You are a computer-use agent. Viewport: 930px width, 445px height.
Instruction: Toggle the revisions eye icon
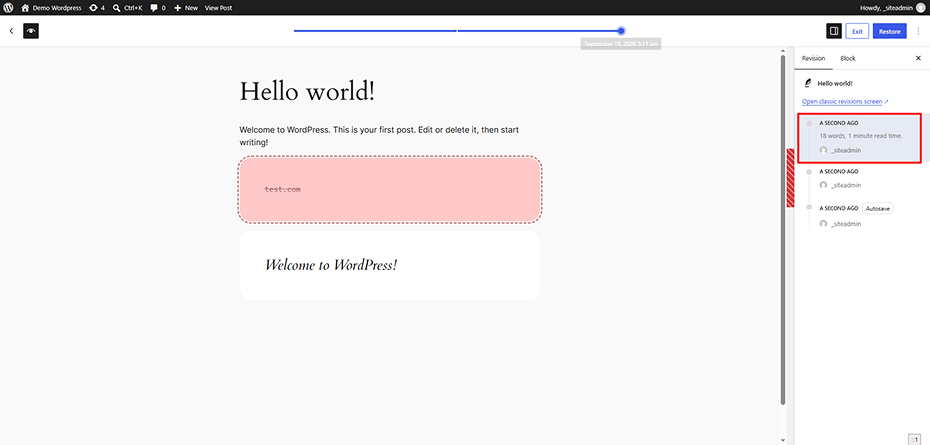click(31, 31)
